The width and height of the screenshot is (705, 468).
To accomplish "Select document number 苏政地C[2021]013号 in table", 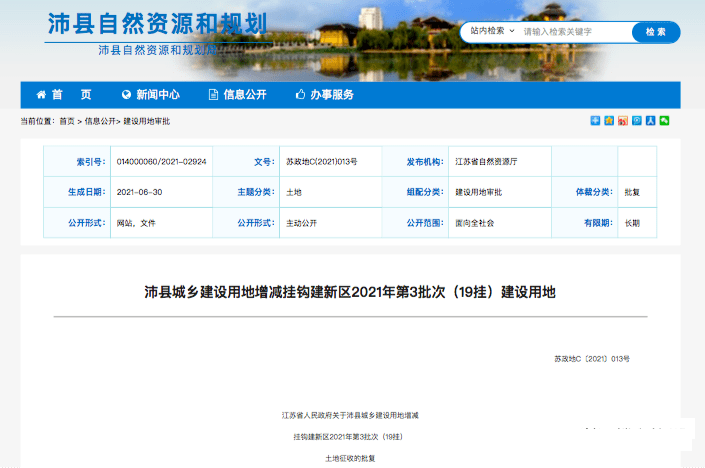I will (x=322, y=161).
